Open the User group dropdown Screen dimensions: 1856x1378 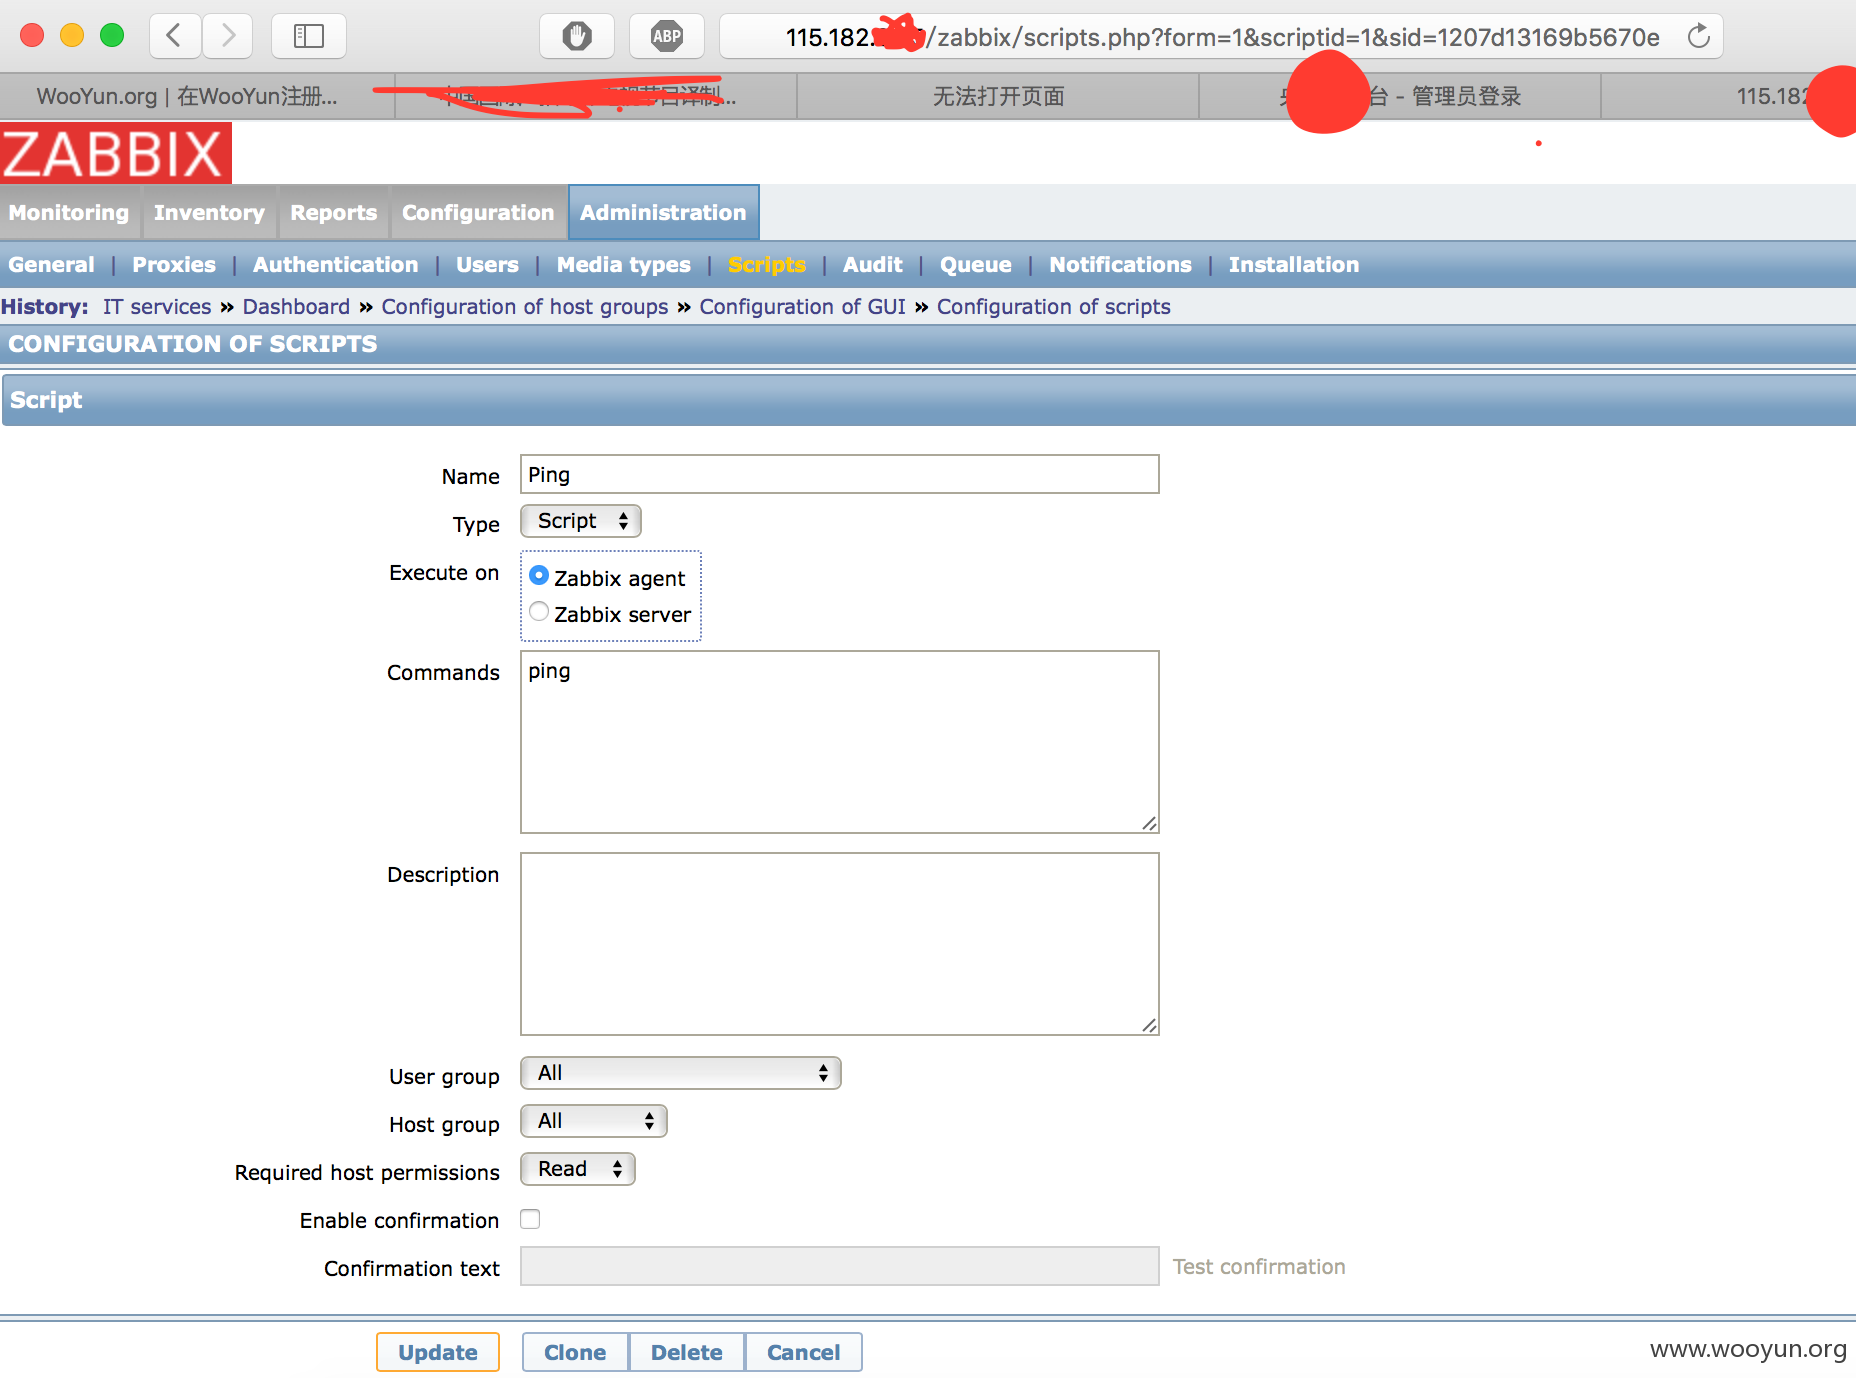coord(681,1073)
